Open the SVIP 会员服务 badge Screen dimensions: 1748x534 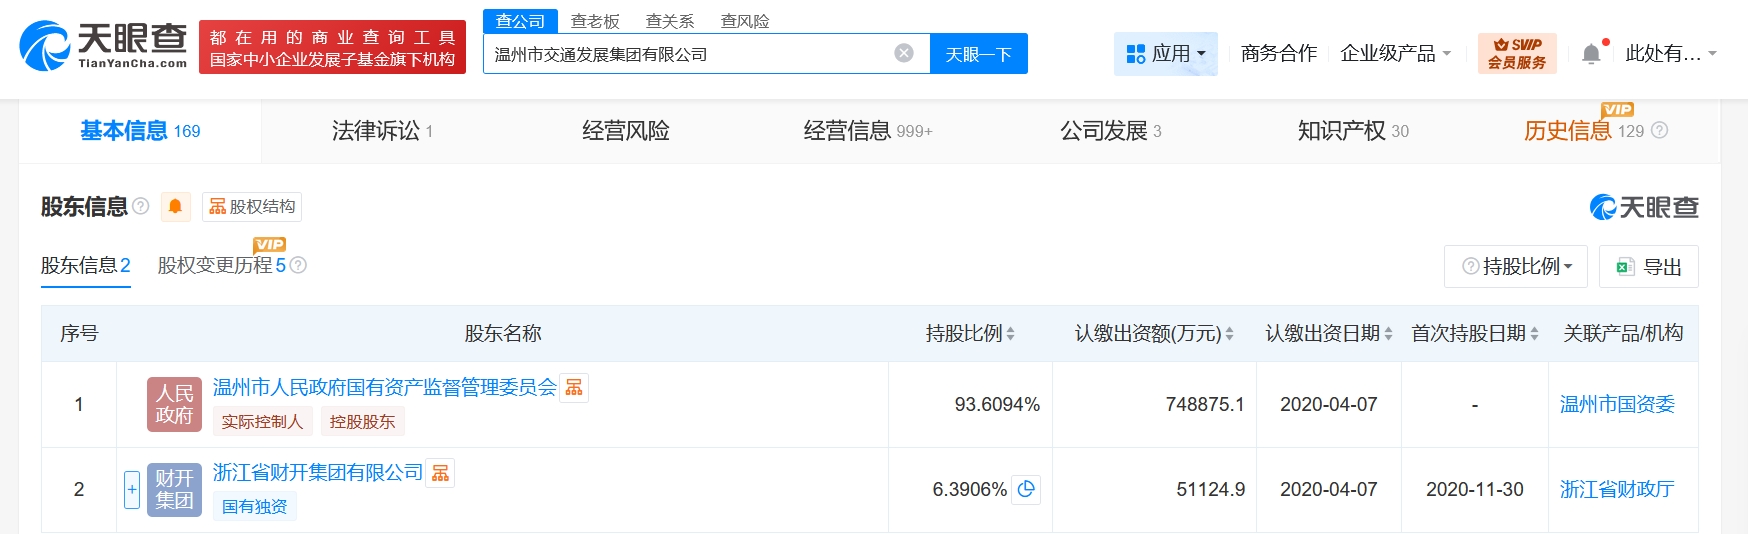coord(1516,53)
